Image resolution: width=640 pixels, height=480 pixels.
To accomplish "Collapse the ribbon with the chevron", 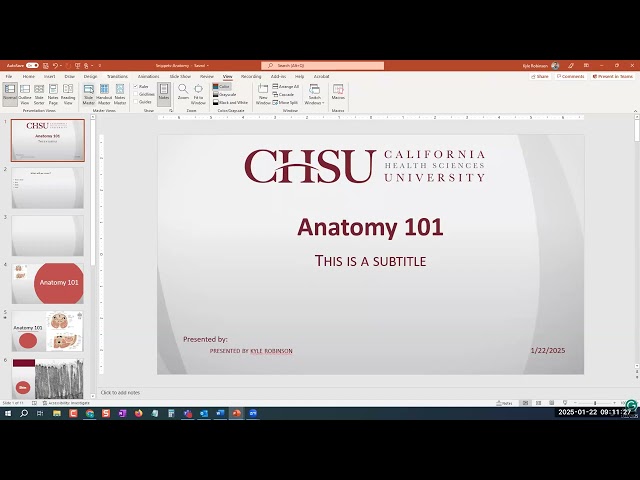I will click(x=635, y=111).
